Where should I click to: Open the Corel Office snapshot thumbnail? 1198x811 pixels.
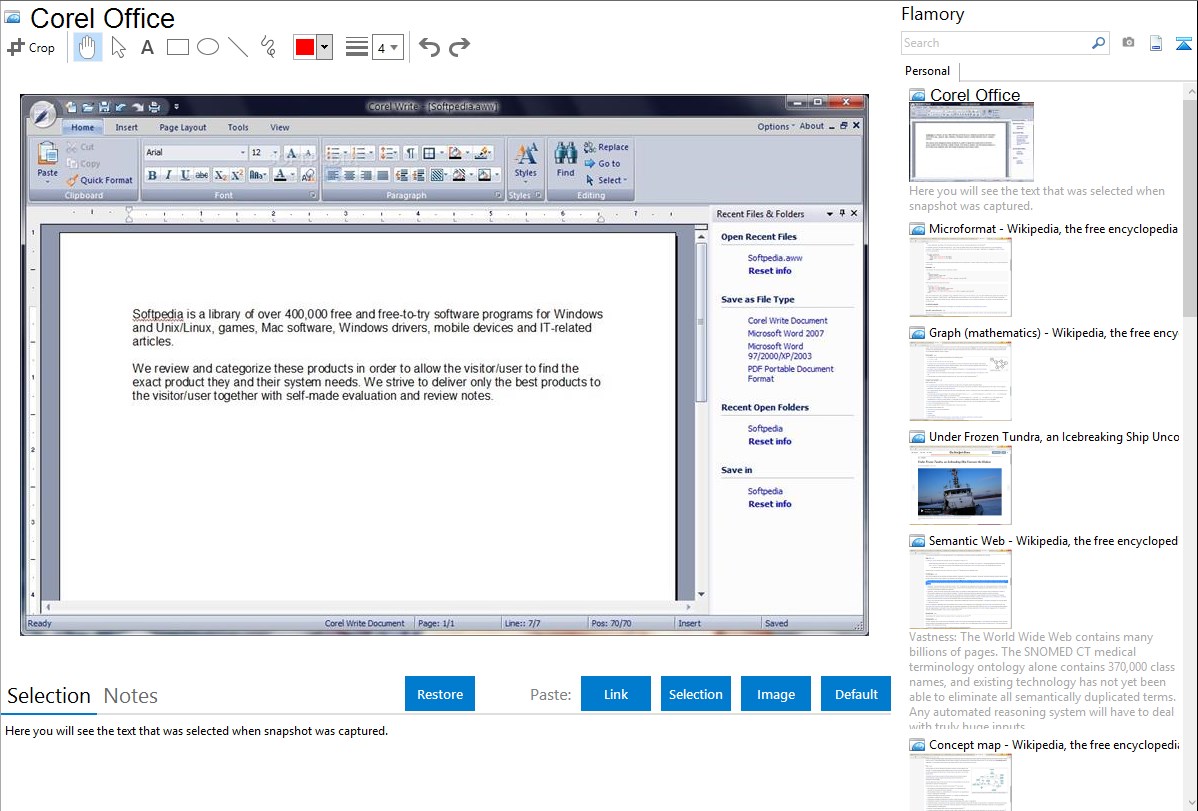pyautogui.click(x=971, y=142)
